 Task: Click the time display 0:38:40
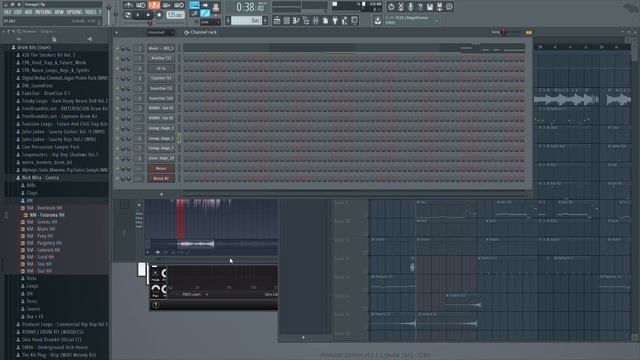pyautogui.click(x=250, y=7)
